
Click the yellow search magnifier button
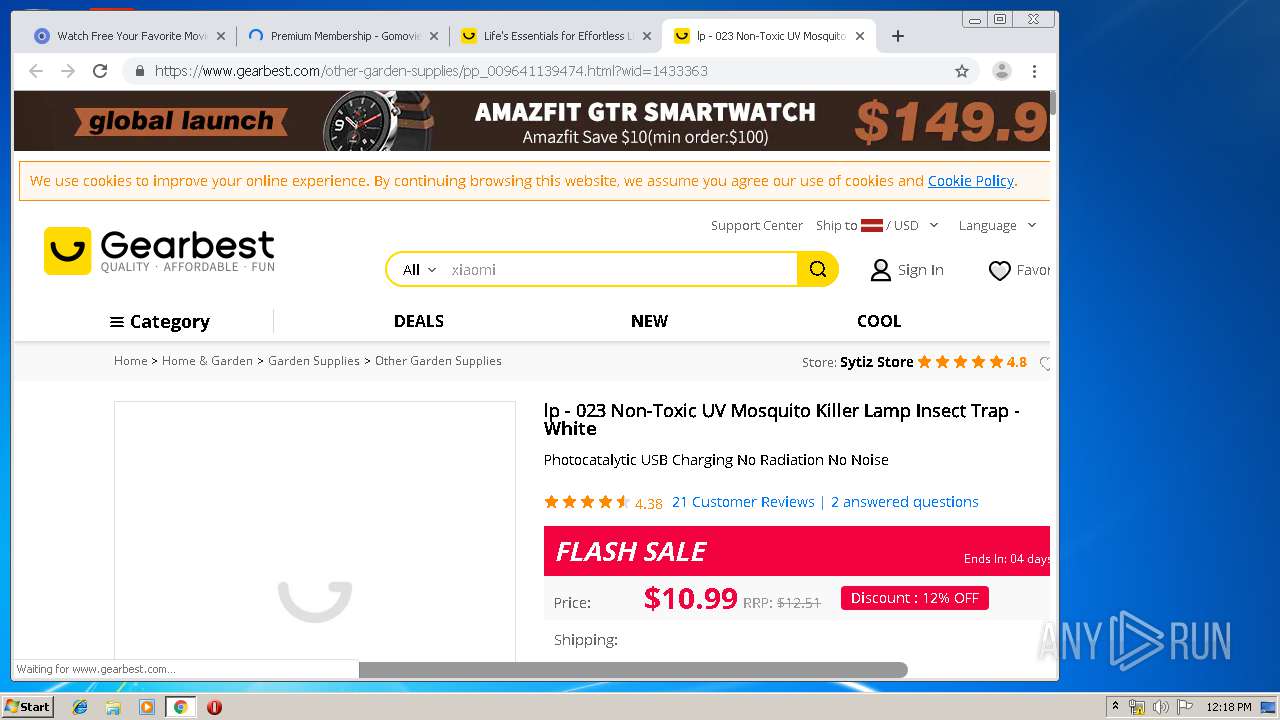[818, 269]
